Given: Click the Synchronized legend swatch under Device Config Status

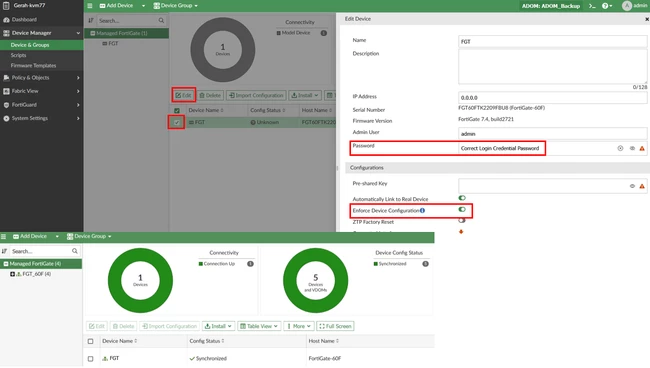Looking at the screenshot, I should (376, 264).
